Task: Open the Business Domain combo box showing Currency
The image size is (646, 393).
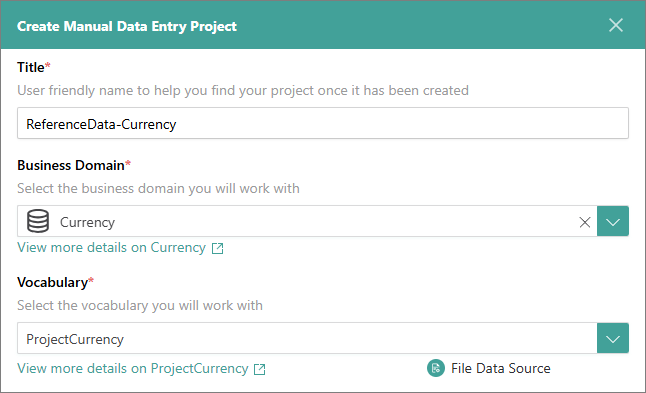Action: (x=307, y=221)
